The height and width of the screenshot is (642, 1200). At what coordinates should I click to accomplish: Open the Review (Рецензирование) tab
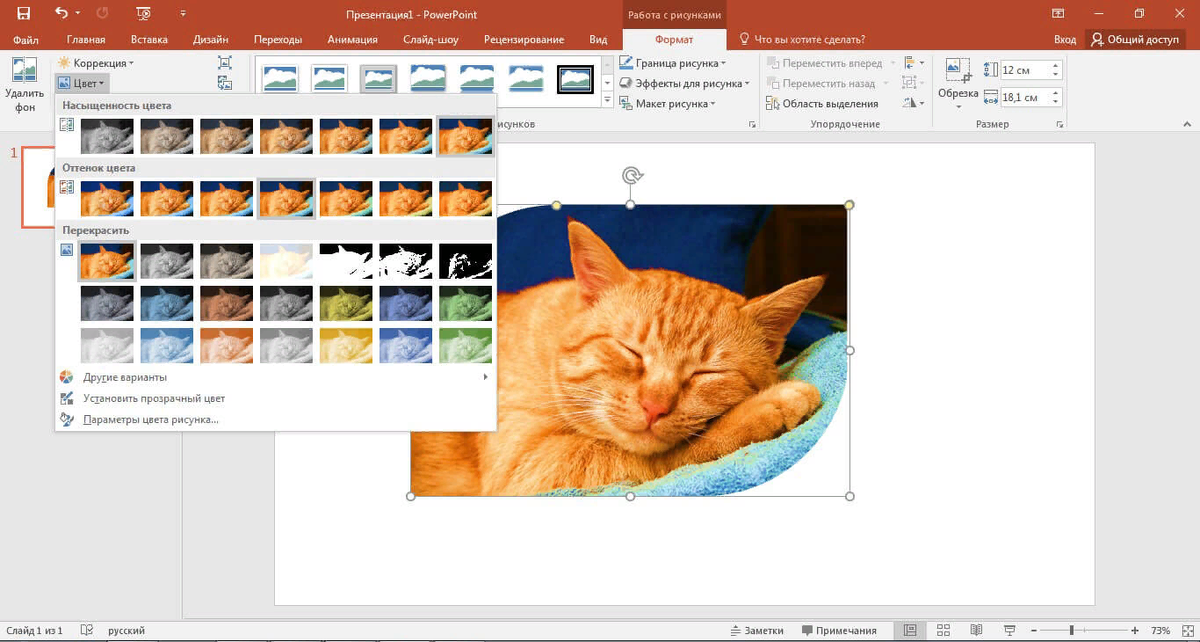point(524,39)
